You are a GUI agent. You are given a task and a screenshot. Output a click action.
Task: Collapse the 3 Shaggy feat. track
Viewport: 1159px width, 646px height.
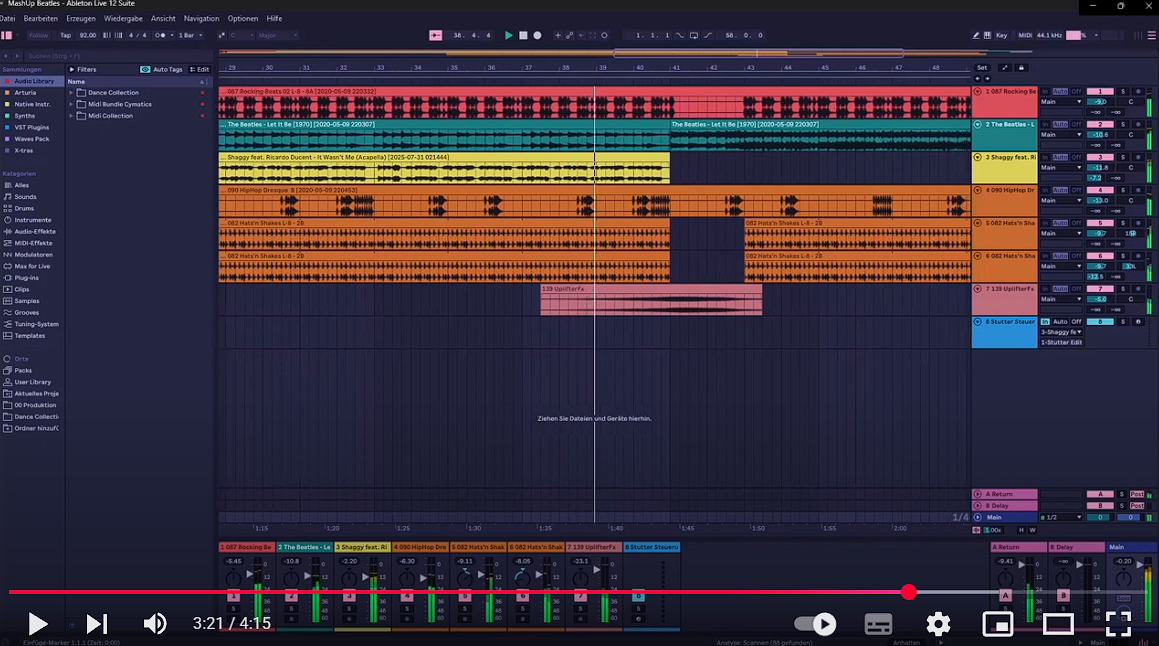click(x=977, y=157)
